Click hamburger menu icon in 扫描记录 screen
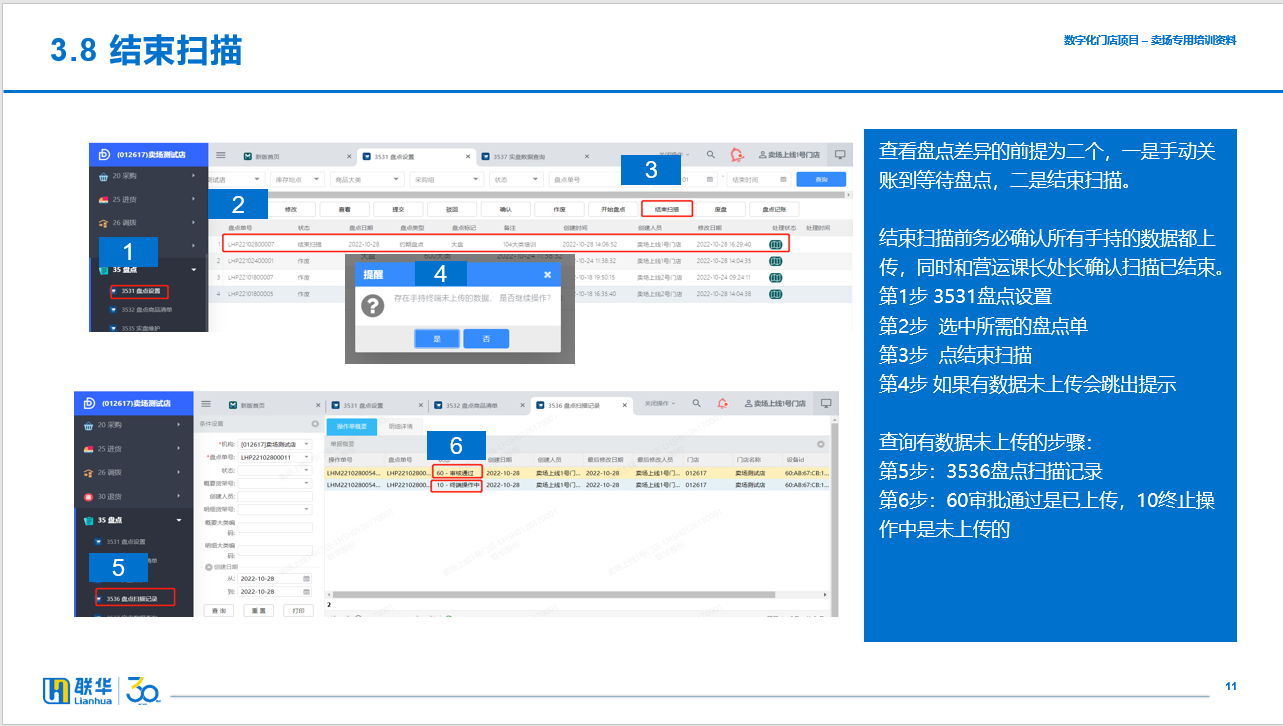The height and width of the screenshot is (726, 1283). [206, 404]
